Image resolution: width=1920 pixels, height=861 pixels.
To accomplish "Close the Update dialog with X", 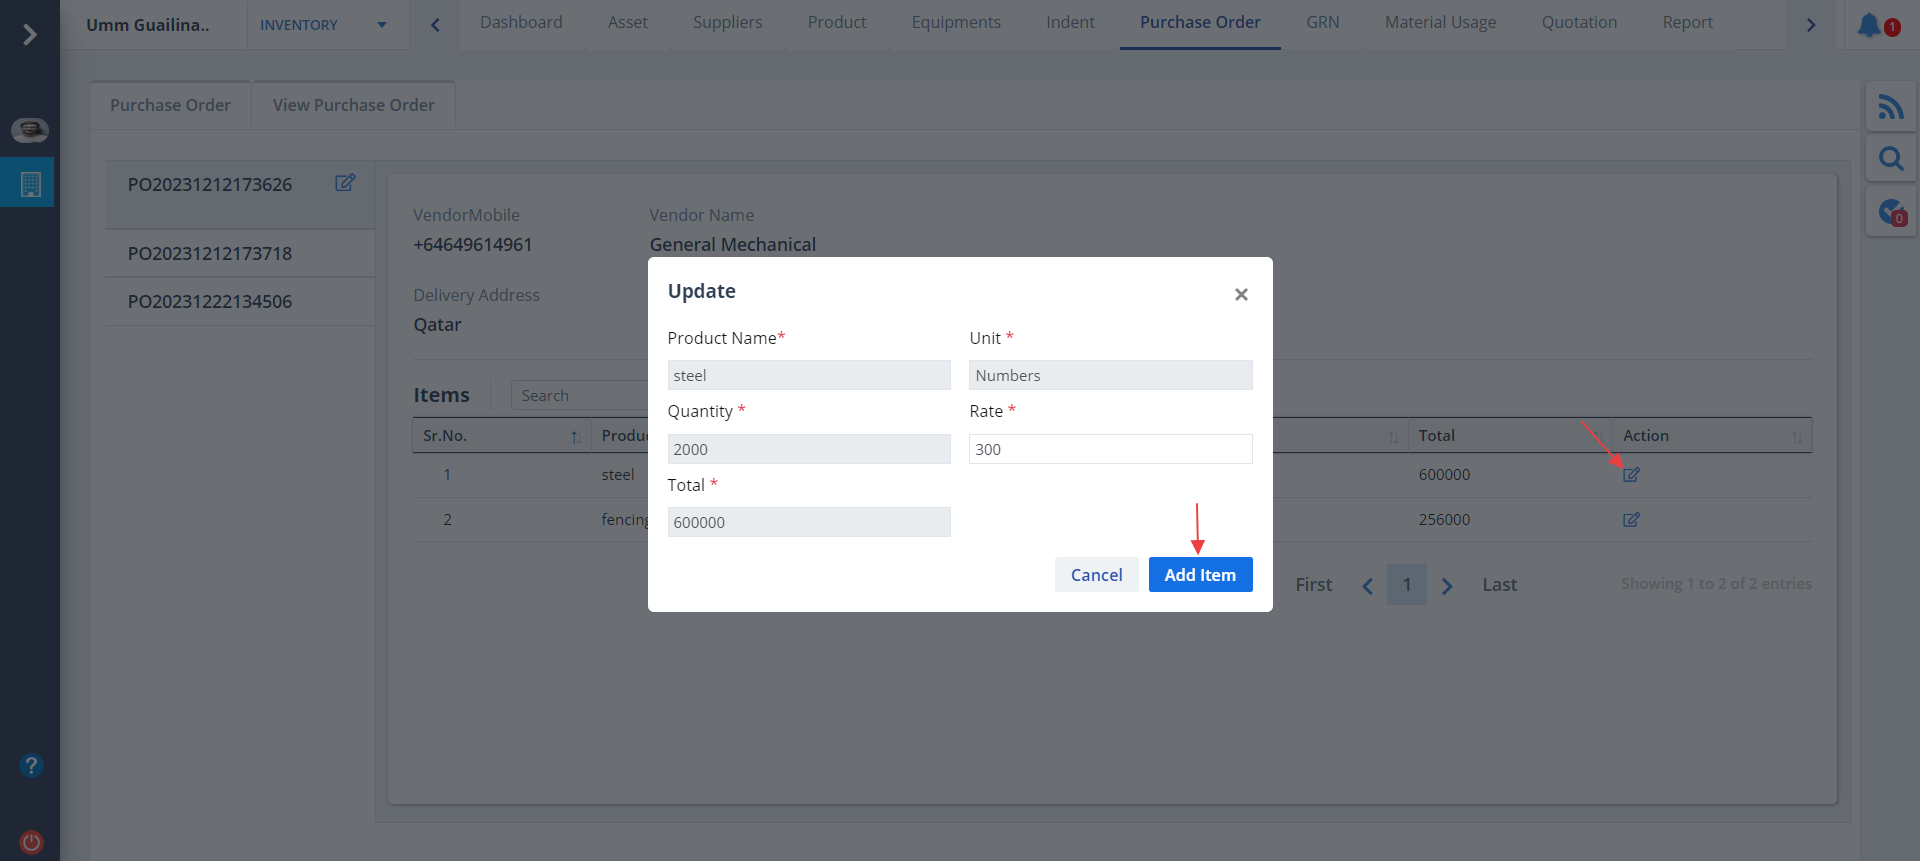I will [x=1241, y=294].
